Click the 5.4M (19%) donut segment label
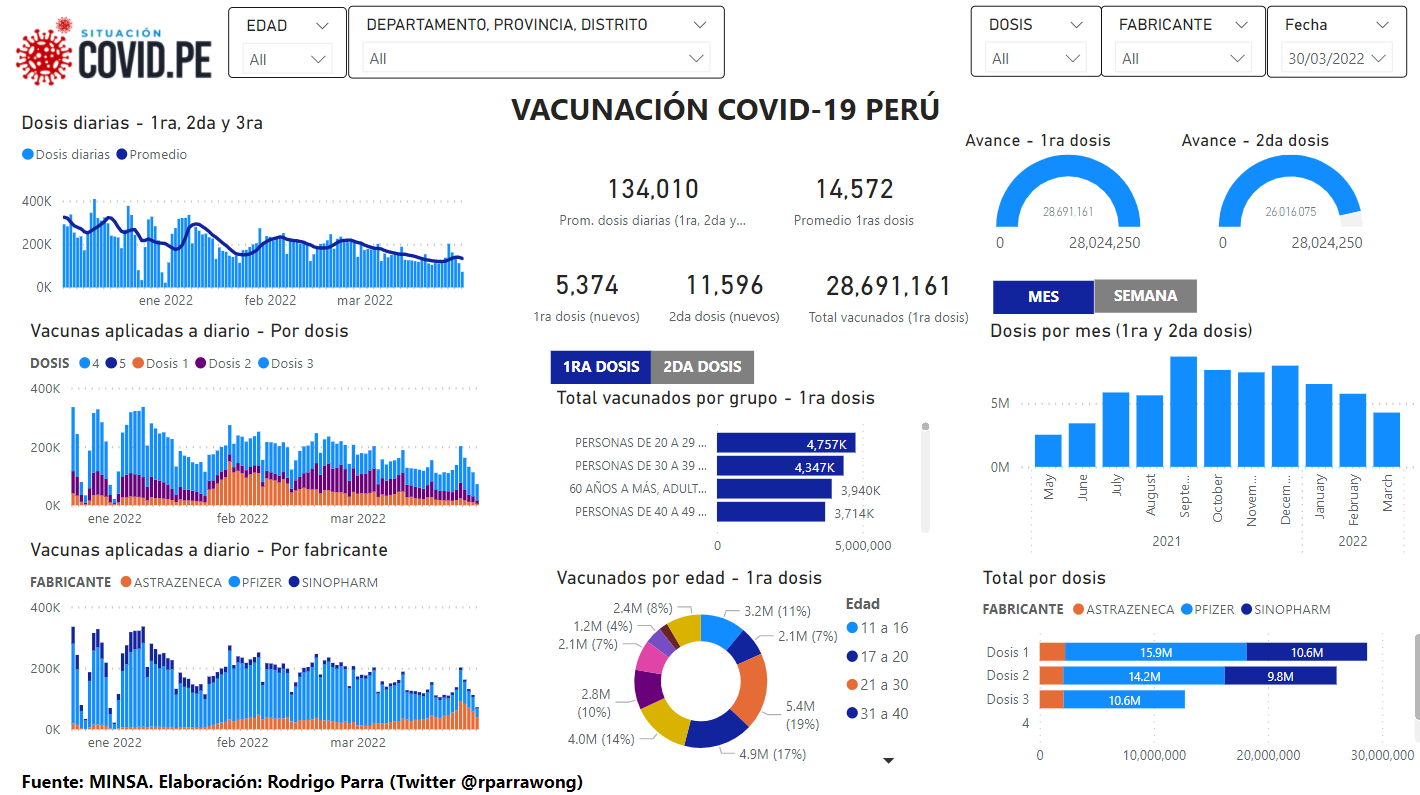The width and height of the screenshot is (1420, 795). click(802, 714)
